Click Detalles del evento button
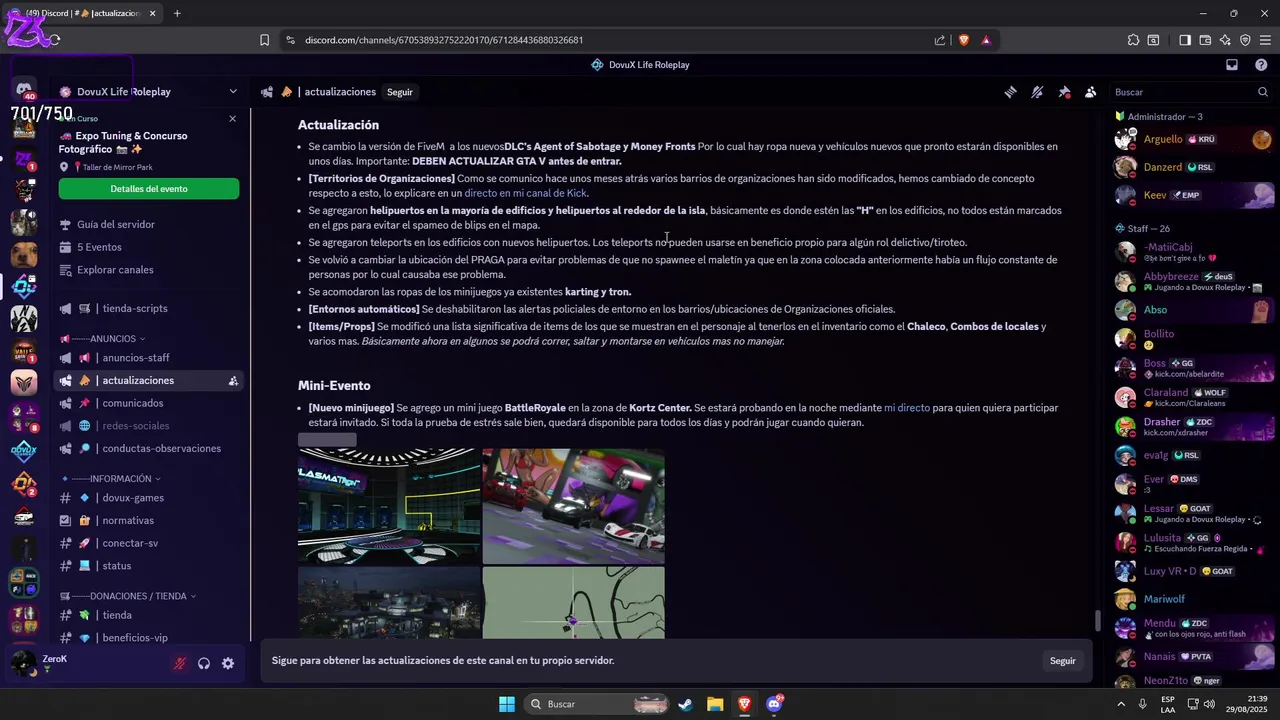1280x720 pixels. pos(149,189)
